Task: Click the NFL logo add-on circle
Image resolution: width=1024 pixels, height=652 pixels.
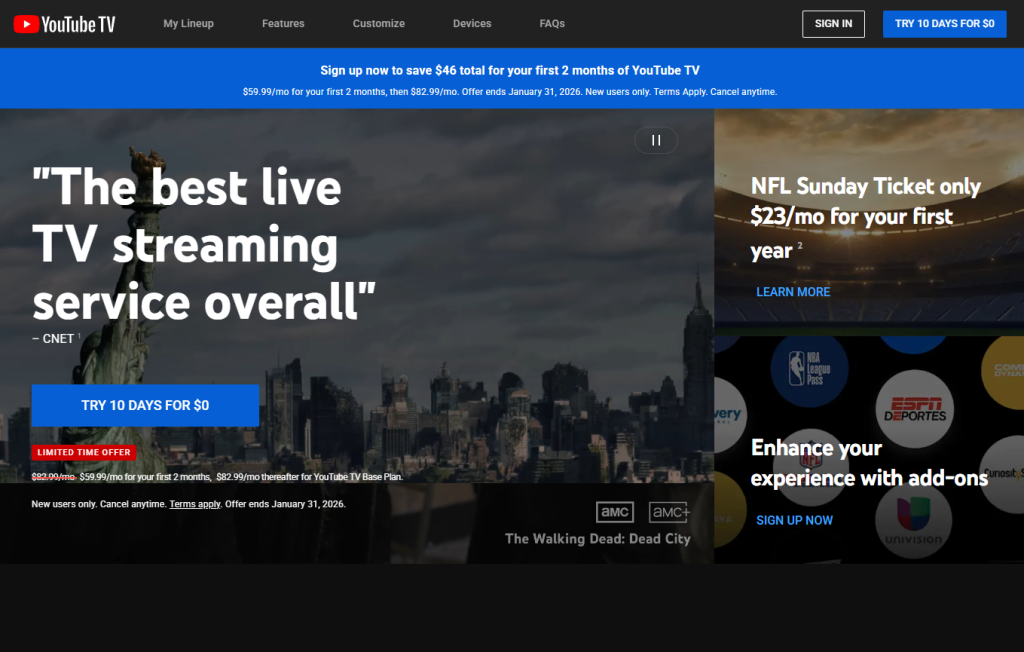Action: (810, 467)
